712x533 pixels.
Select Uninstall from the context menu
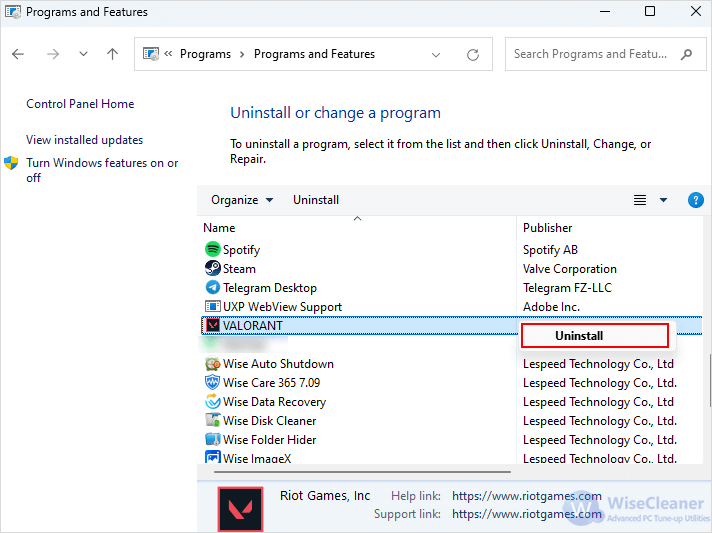tap(595, 336)
